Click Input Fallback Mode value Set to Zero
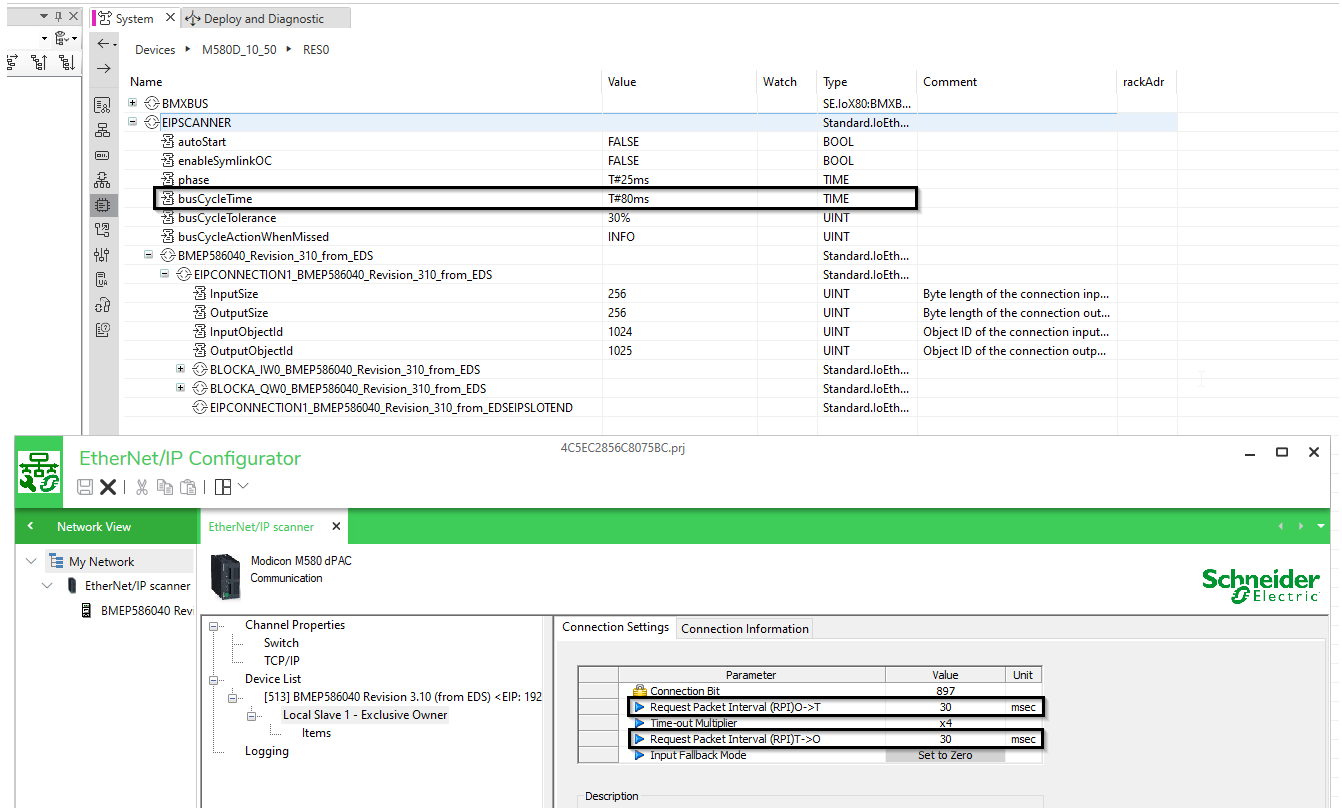The height and width of the screenshot is (808, 1342). (x=945, y=755)
